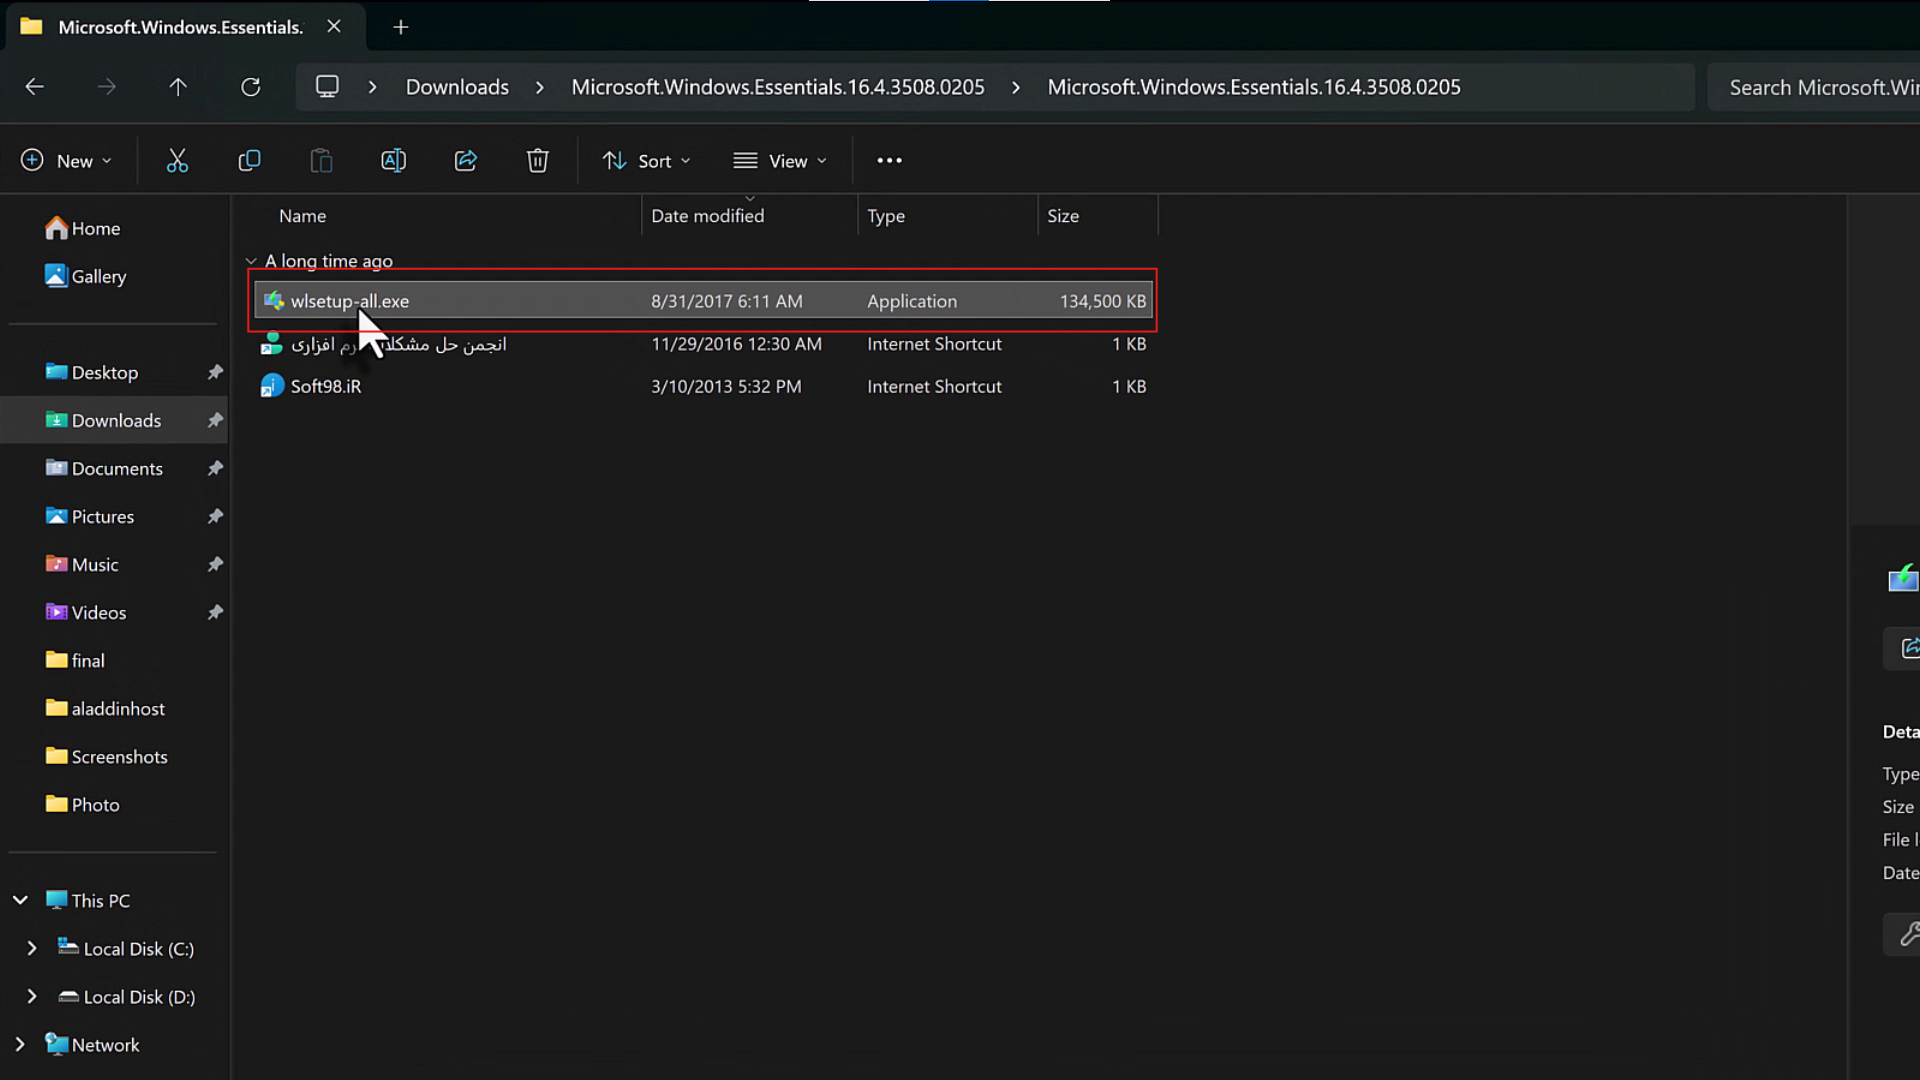Refresh the current folder view
The height and width of the screenshot is (1080, 1920).
point(251,87)
